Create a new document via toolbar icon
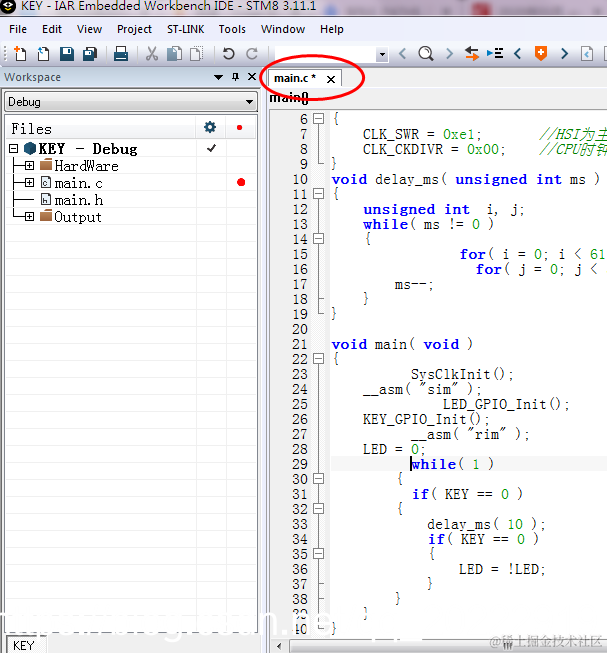This screenshot has height=653, width=607. click(20, 54)
